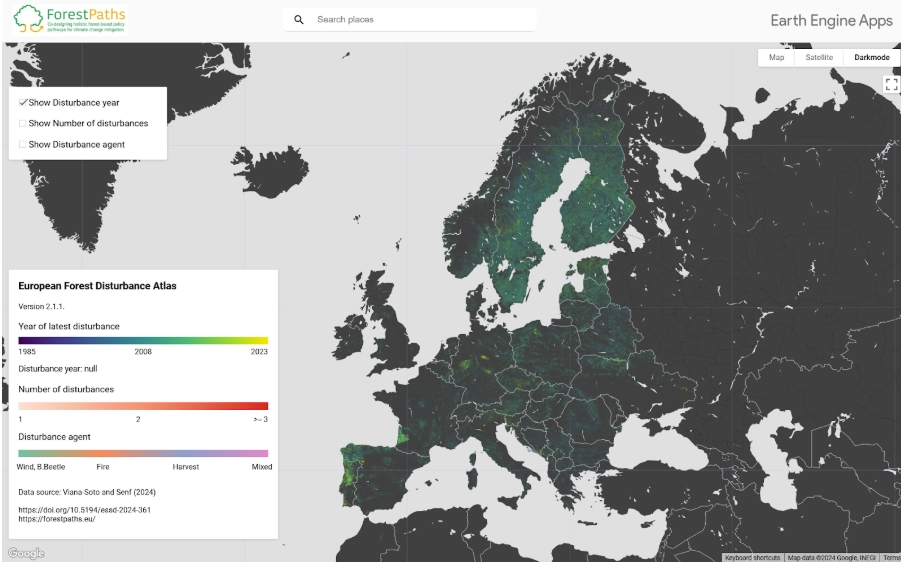Enable Show Number of disturbances

click(22, 124)
